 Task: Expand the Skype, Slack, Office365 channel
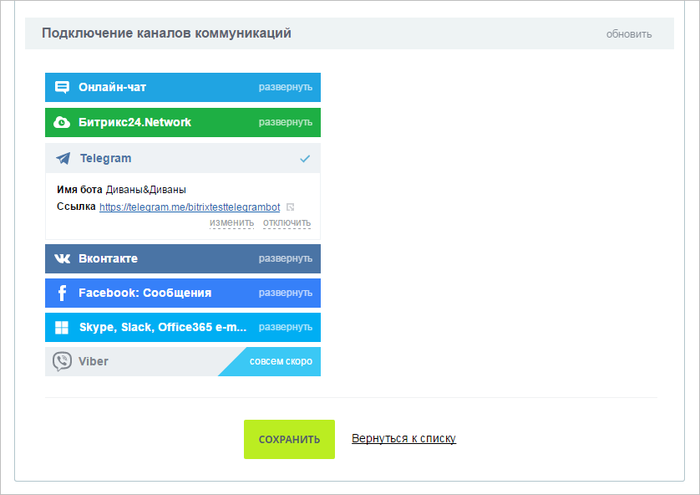click(285, 327)
